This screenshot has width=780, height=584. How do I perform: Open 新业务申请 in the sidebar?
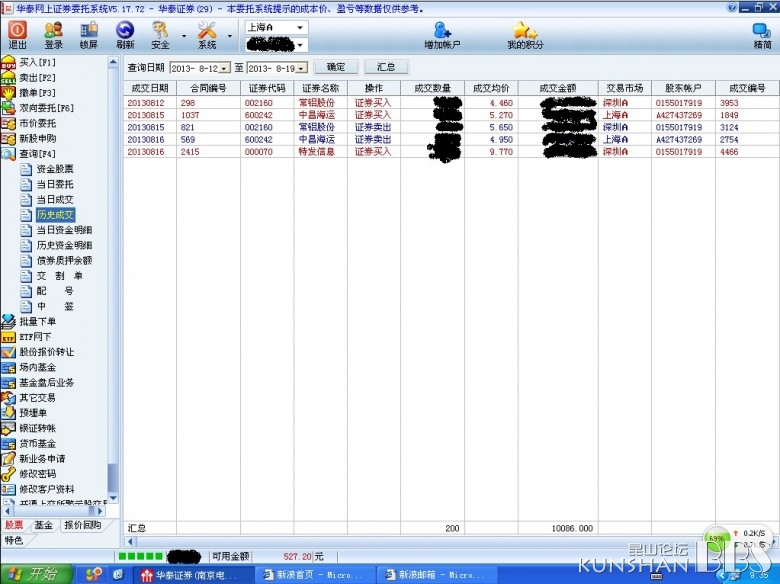[x=42, y=459]
